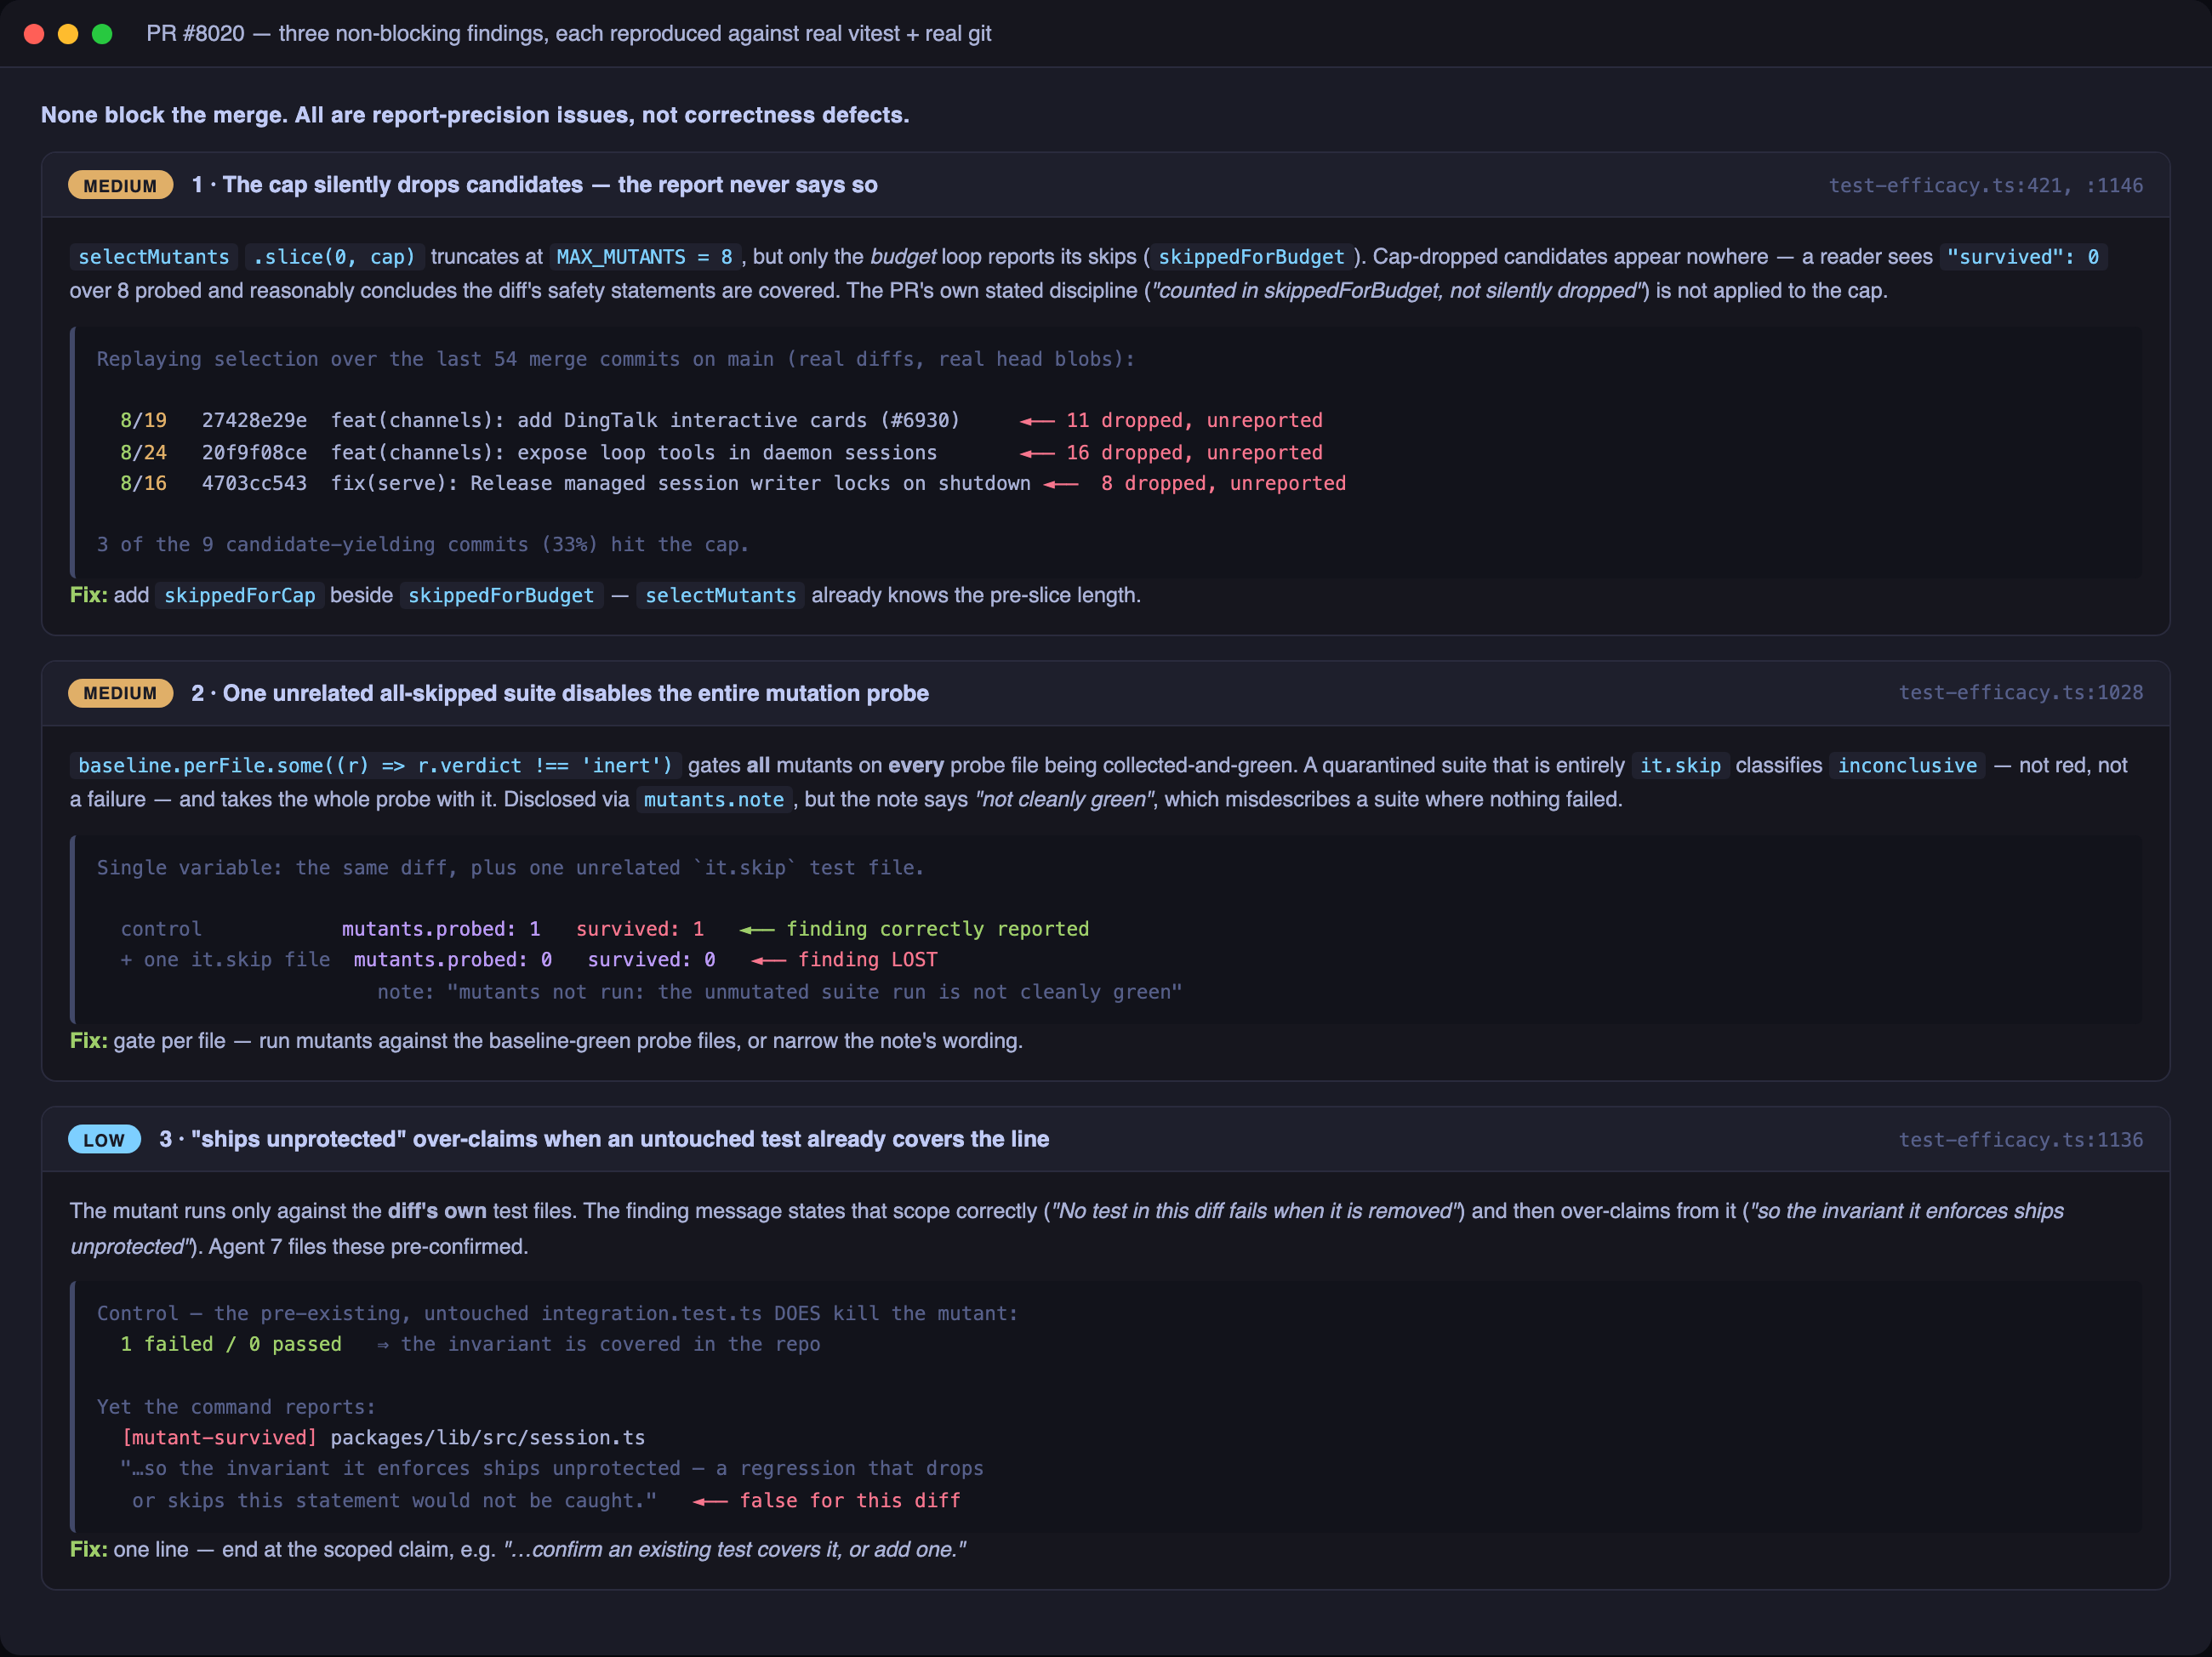This screenshot has width=2212, height=1657.
Task: Click the yellow minimize window button
Action: click(x=68, y=34)
